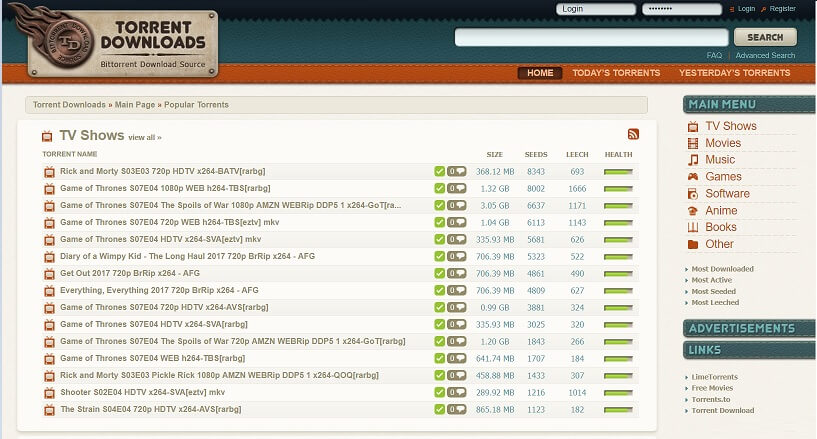
Task: Select Software in Main Menu
Action: pos(727,194)
